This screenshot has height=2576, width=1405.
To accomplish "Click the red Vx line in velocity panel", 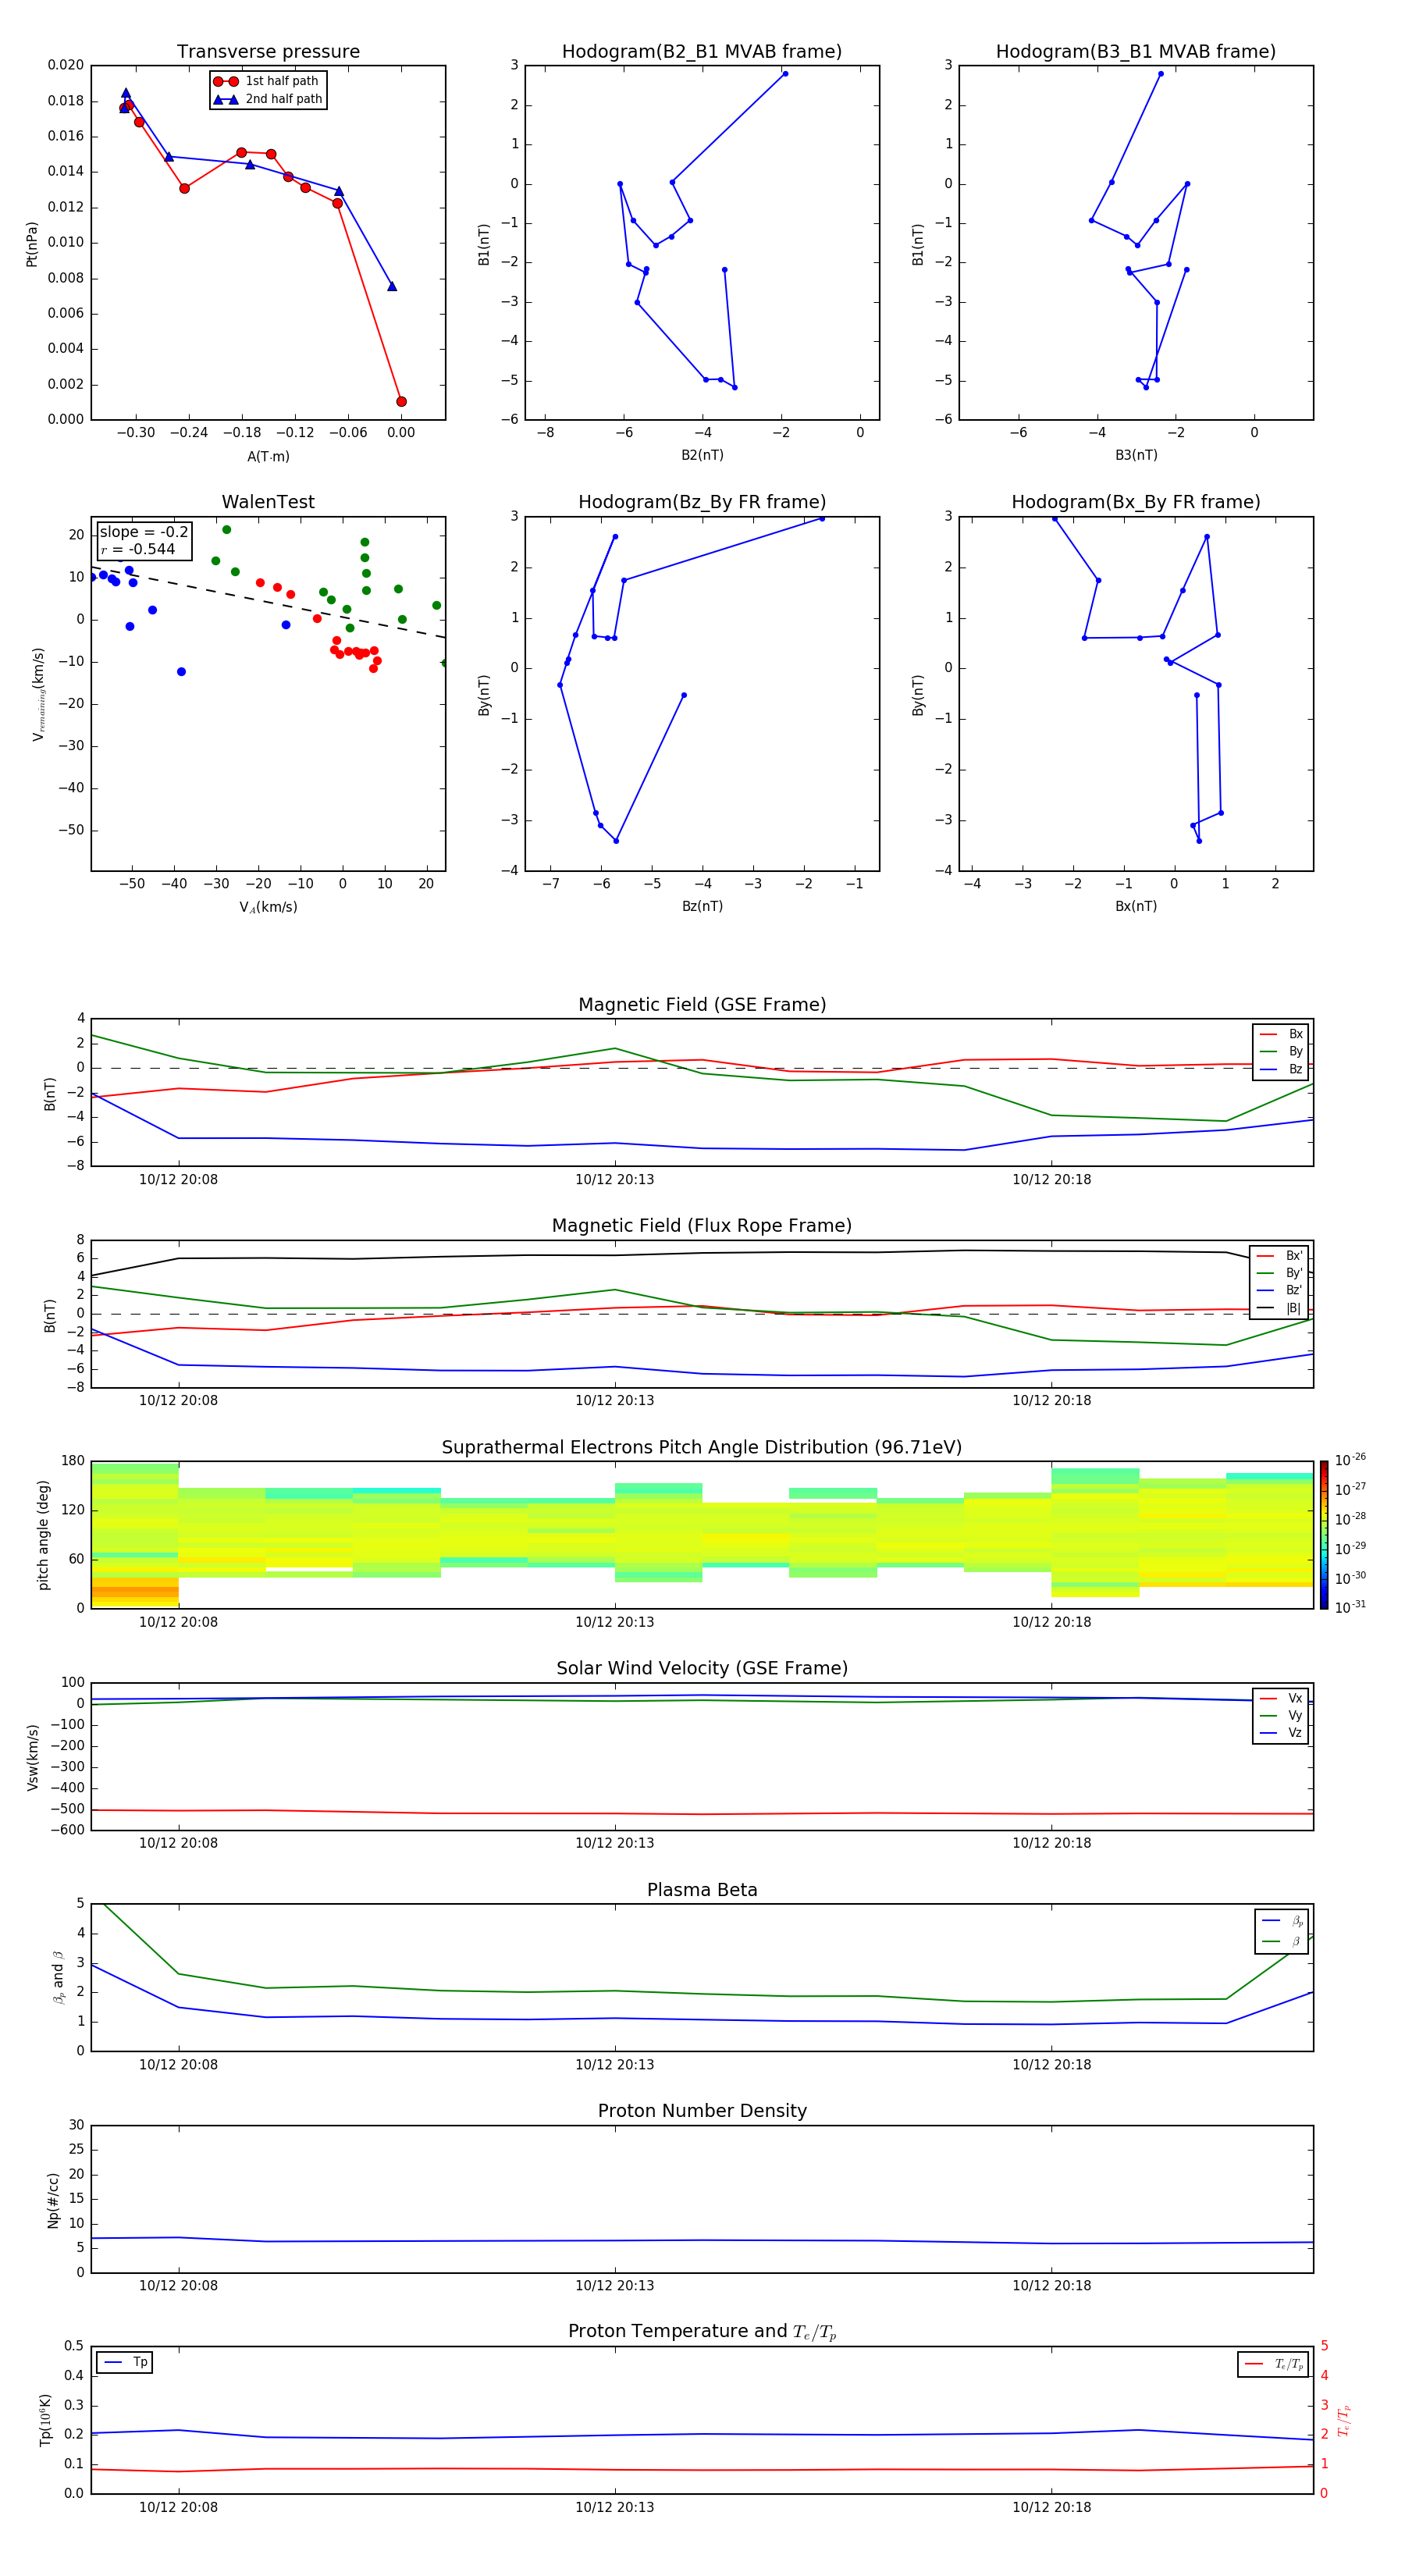I will coord(702,1813).
